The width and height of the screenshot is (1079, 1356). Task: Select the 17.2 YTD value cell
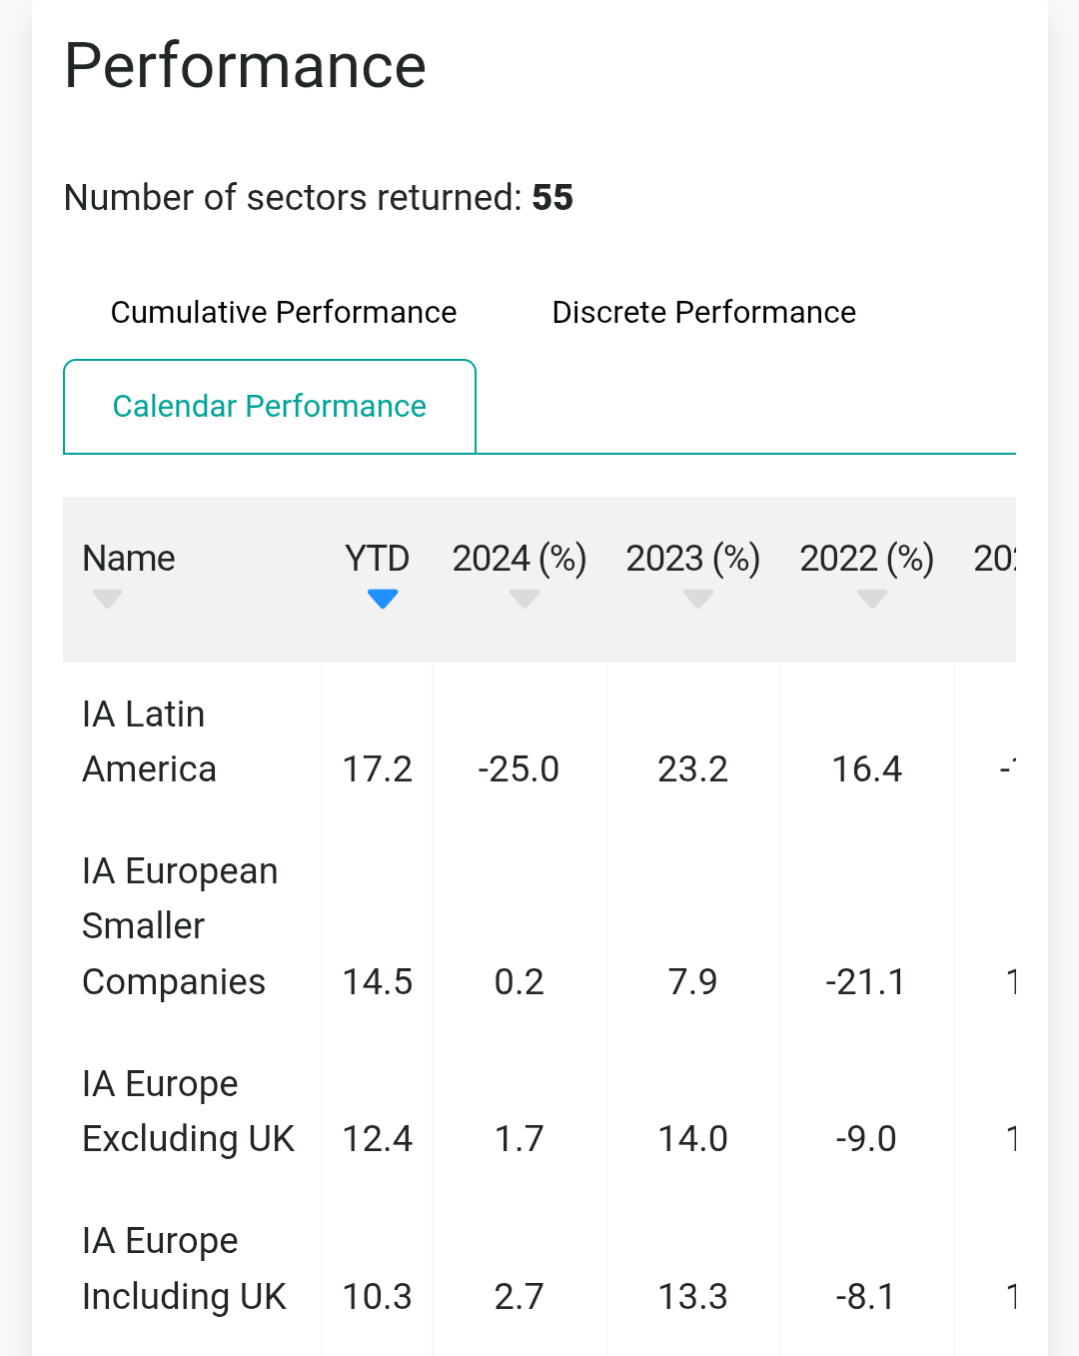377,769
